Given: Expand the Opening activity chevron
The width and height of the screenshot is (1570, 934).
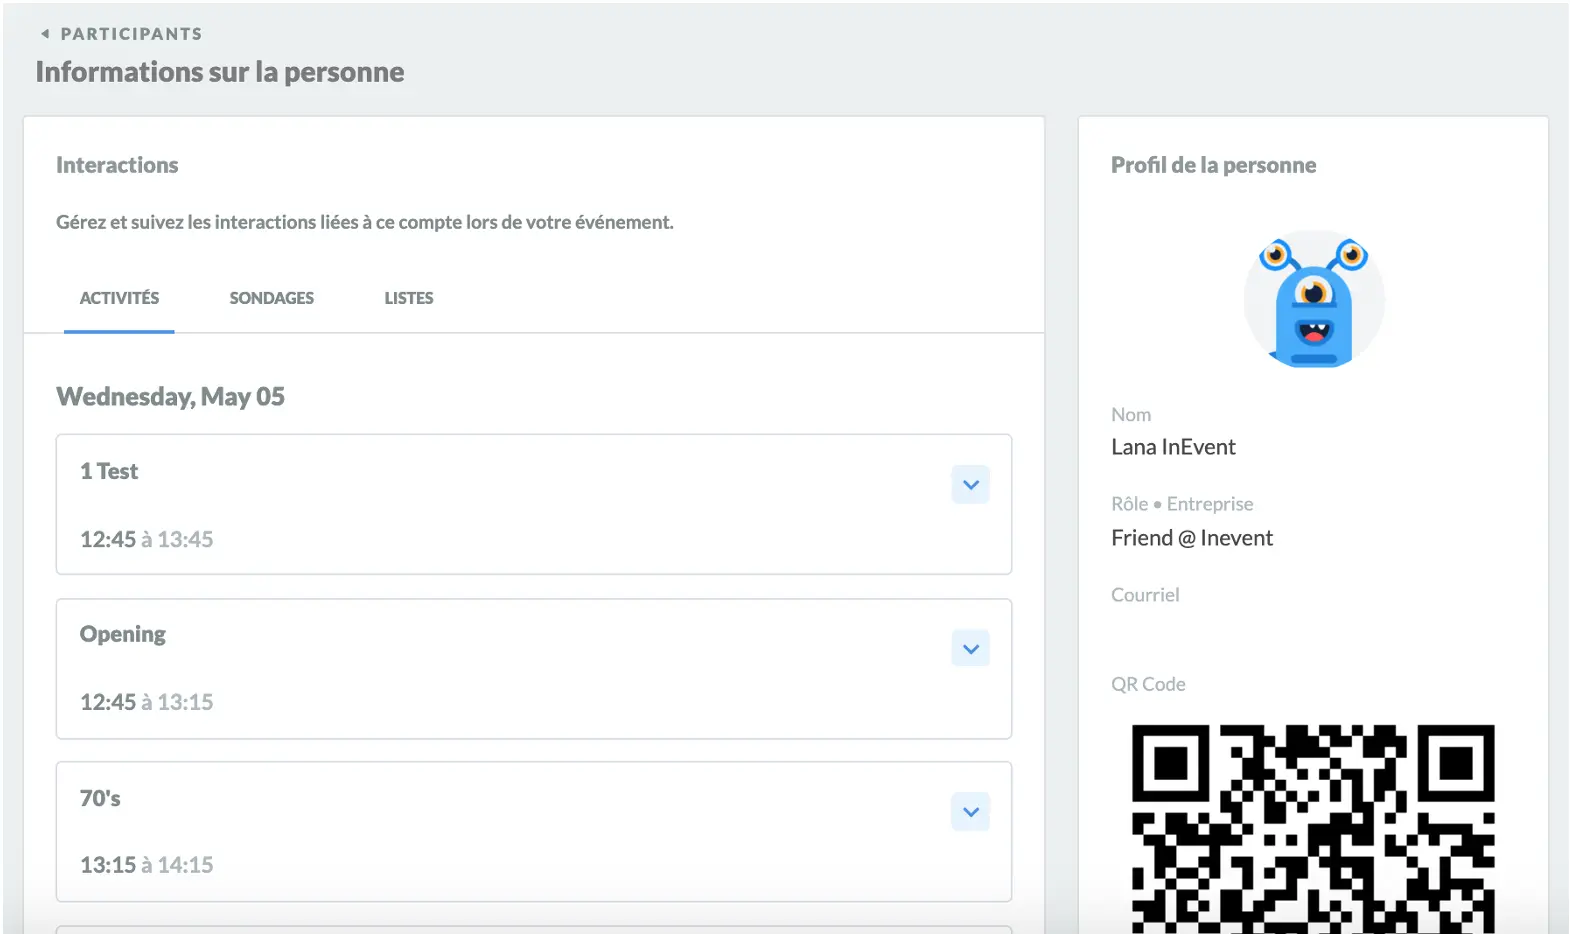Looking at the screenshot, I should (x=970, y=649).
